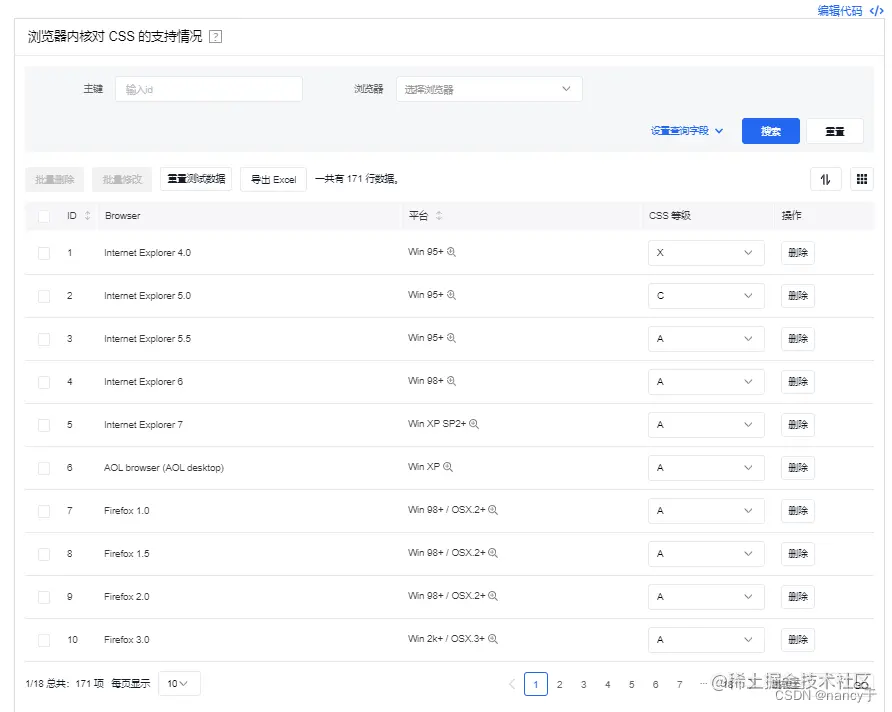Open CSS grade dropdown for Internet Explorer 5.5

tap(706, 339)
